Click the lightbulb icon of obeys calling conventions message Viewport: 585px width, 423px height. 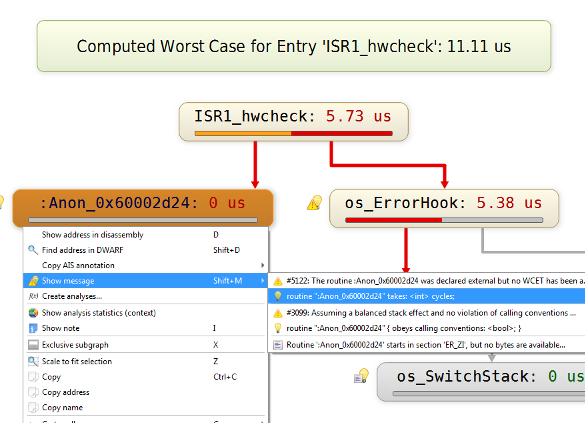click(x=278, y=328)
